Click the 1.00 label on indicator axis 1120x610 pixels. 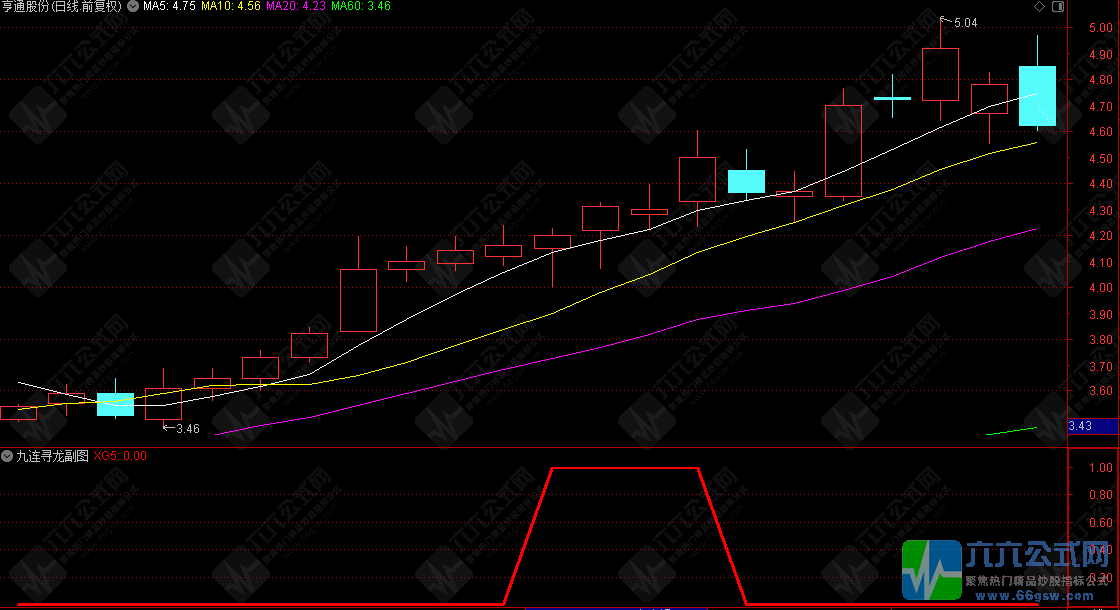pyautogui.click(x=1101, y=468)
